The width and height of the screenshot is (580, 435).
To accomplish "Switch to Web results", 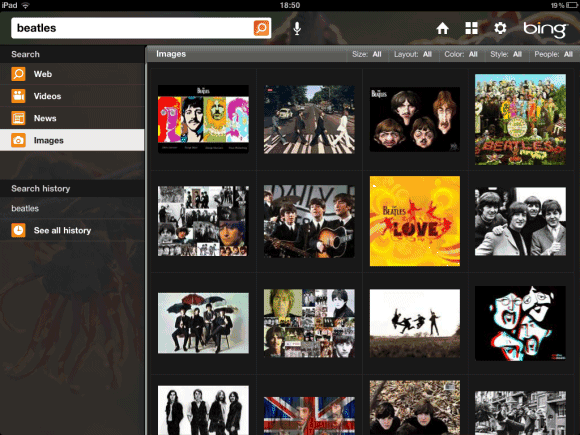I will 72,74.
